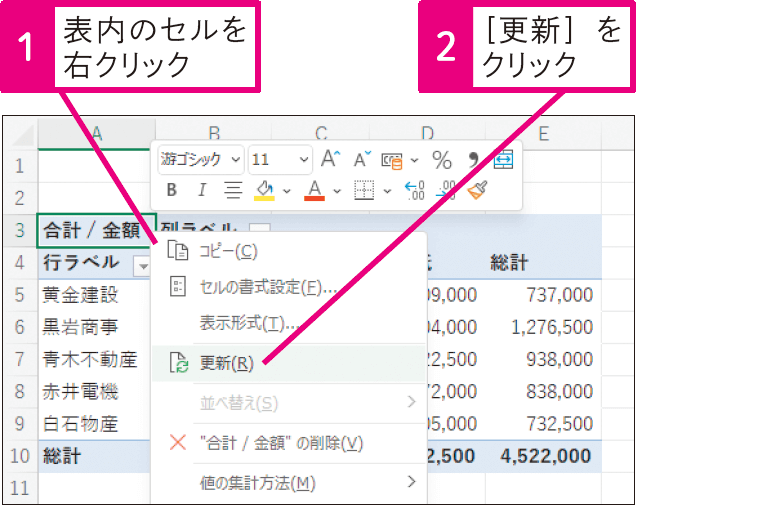Viewport: 783px width, 505px height.
Task: Select the 青木不動産 row label
Action: [89, 359]
